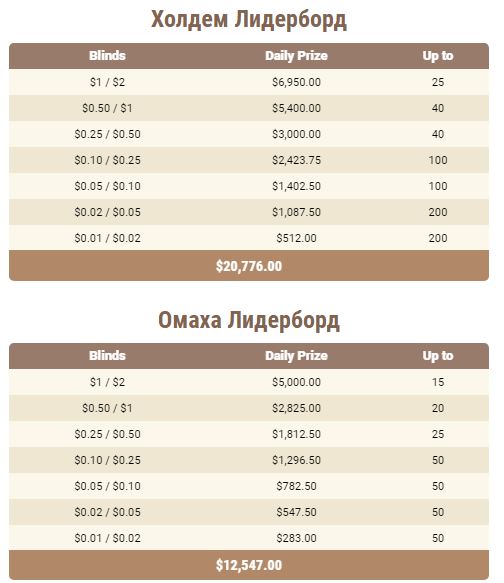Select the $782.50 prize value
Image resolution: width=504 pixels, height=583 pixels.
[296, 486]
